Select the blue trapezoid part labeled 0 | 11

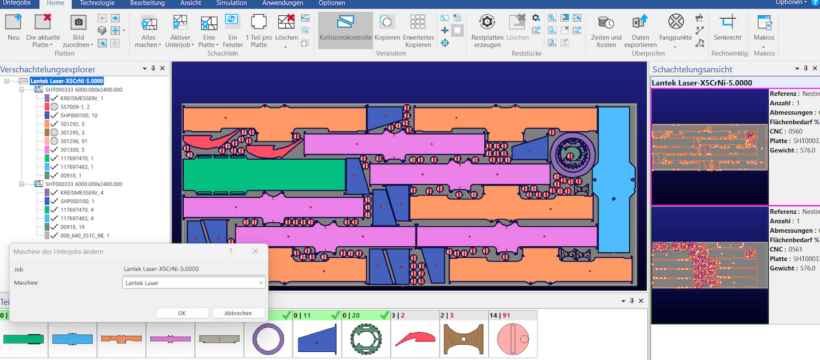click(316, 340)
